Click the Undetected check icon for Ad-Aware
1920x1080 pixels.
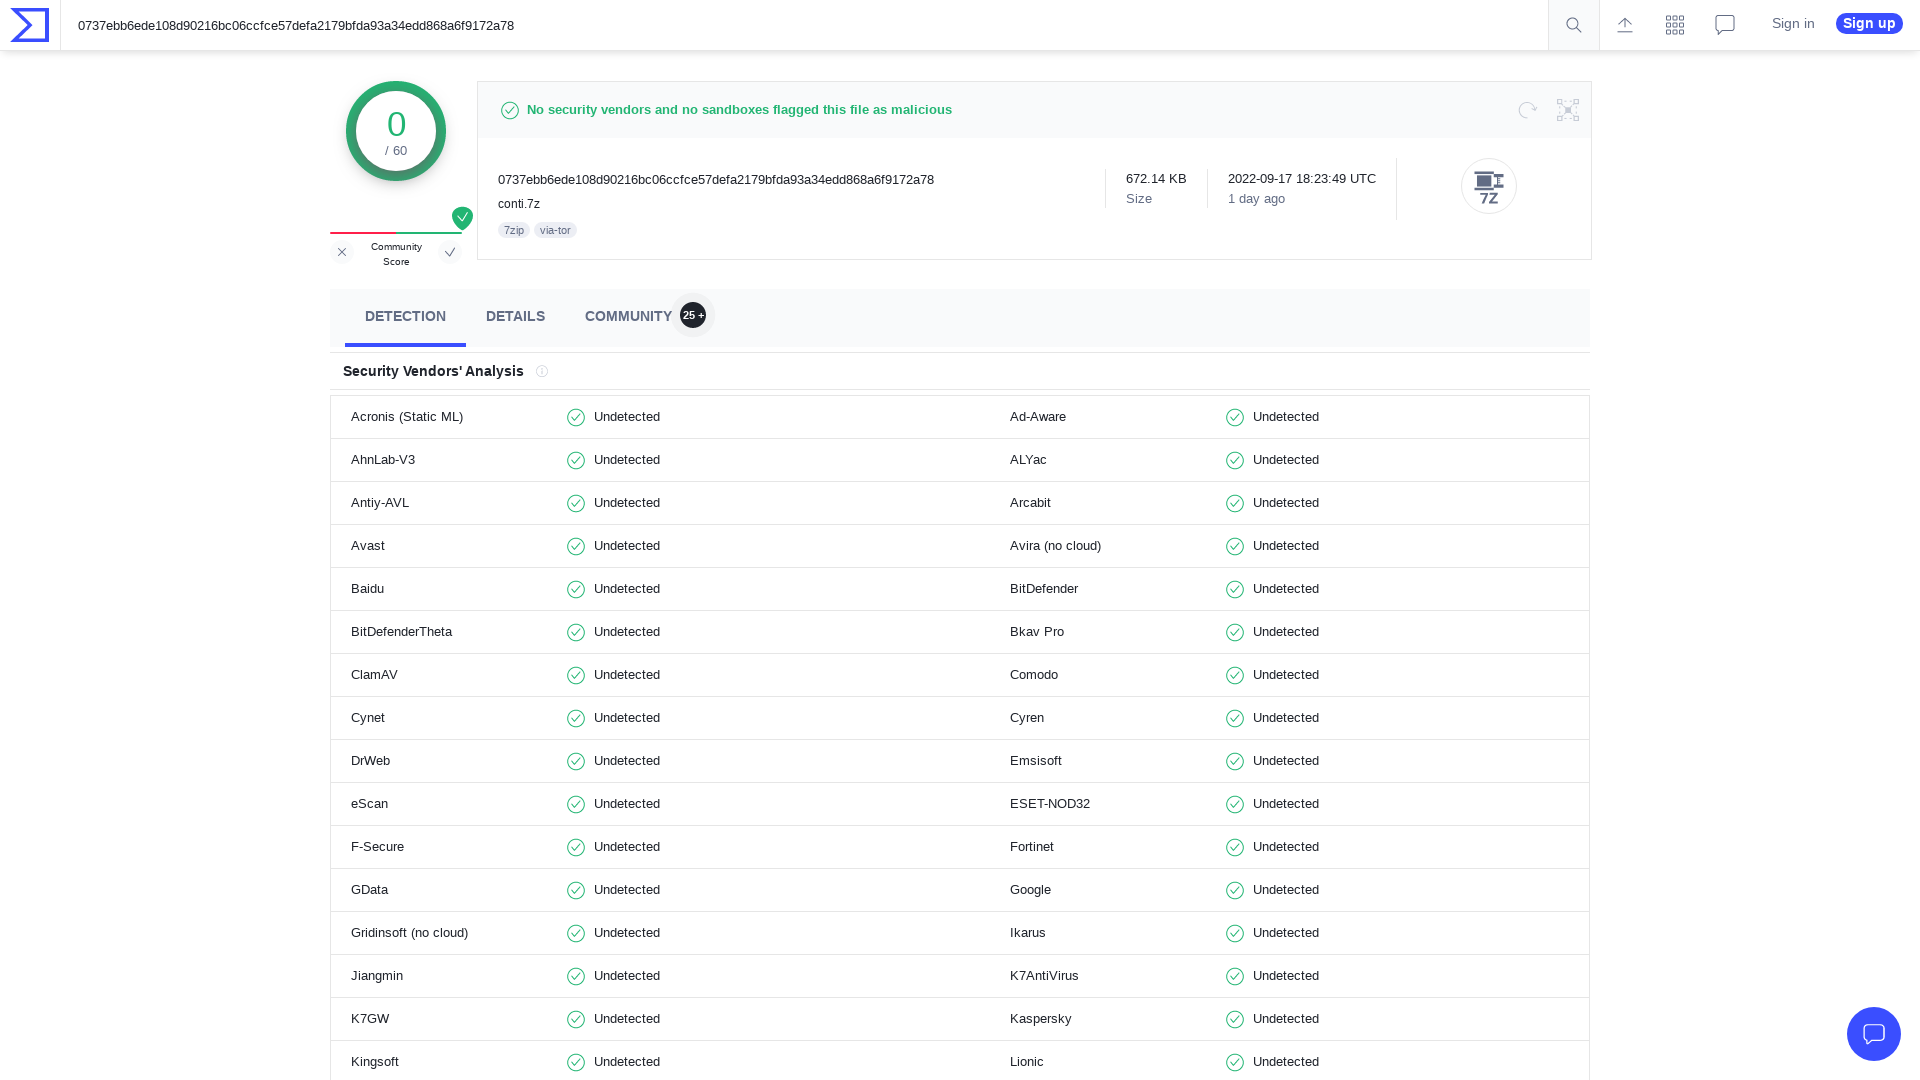[x=1235, y=417]
